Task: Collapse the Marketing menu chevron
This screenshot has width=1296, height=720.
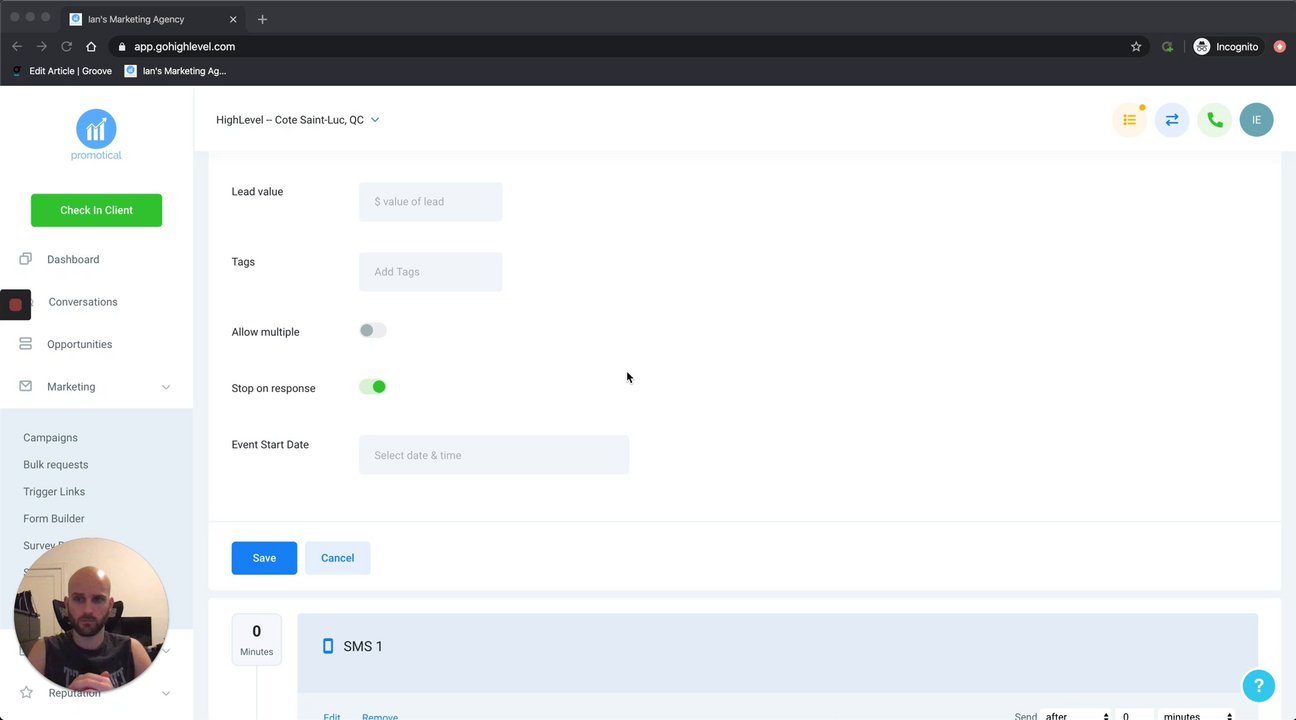Action: 166,387
